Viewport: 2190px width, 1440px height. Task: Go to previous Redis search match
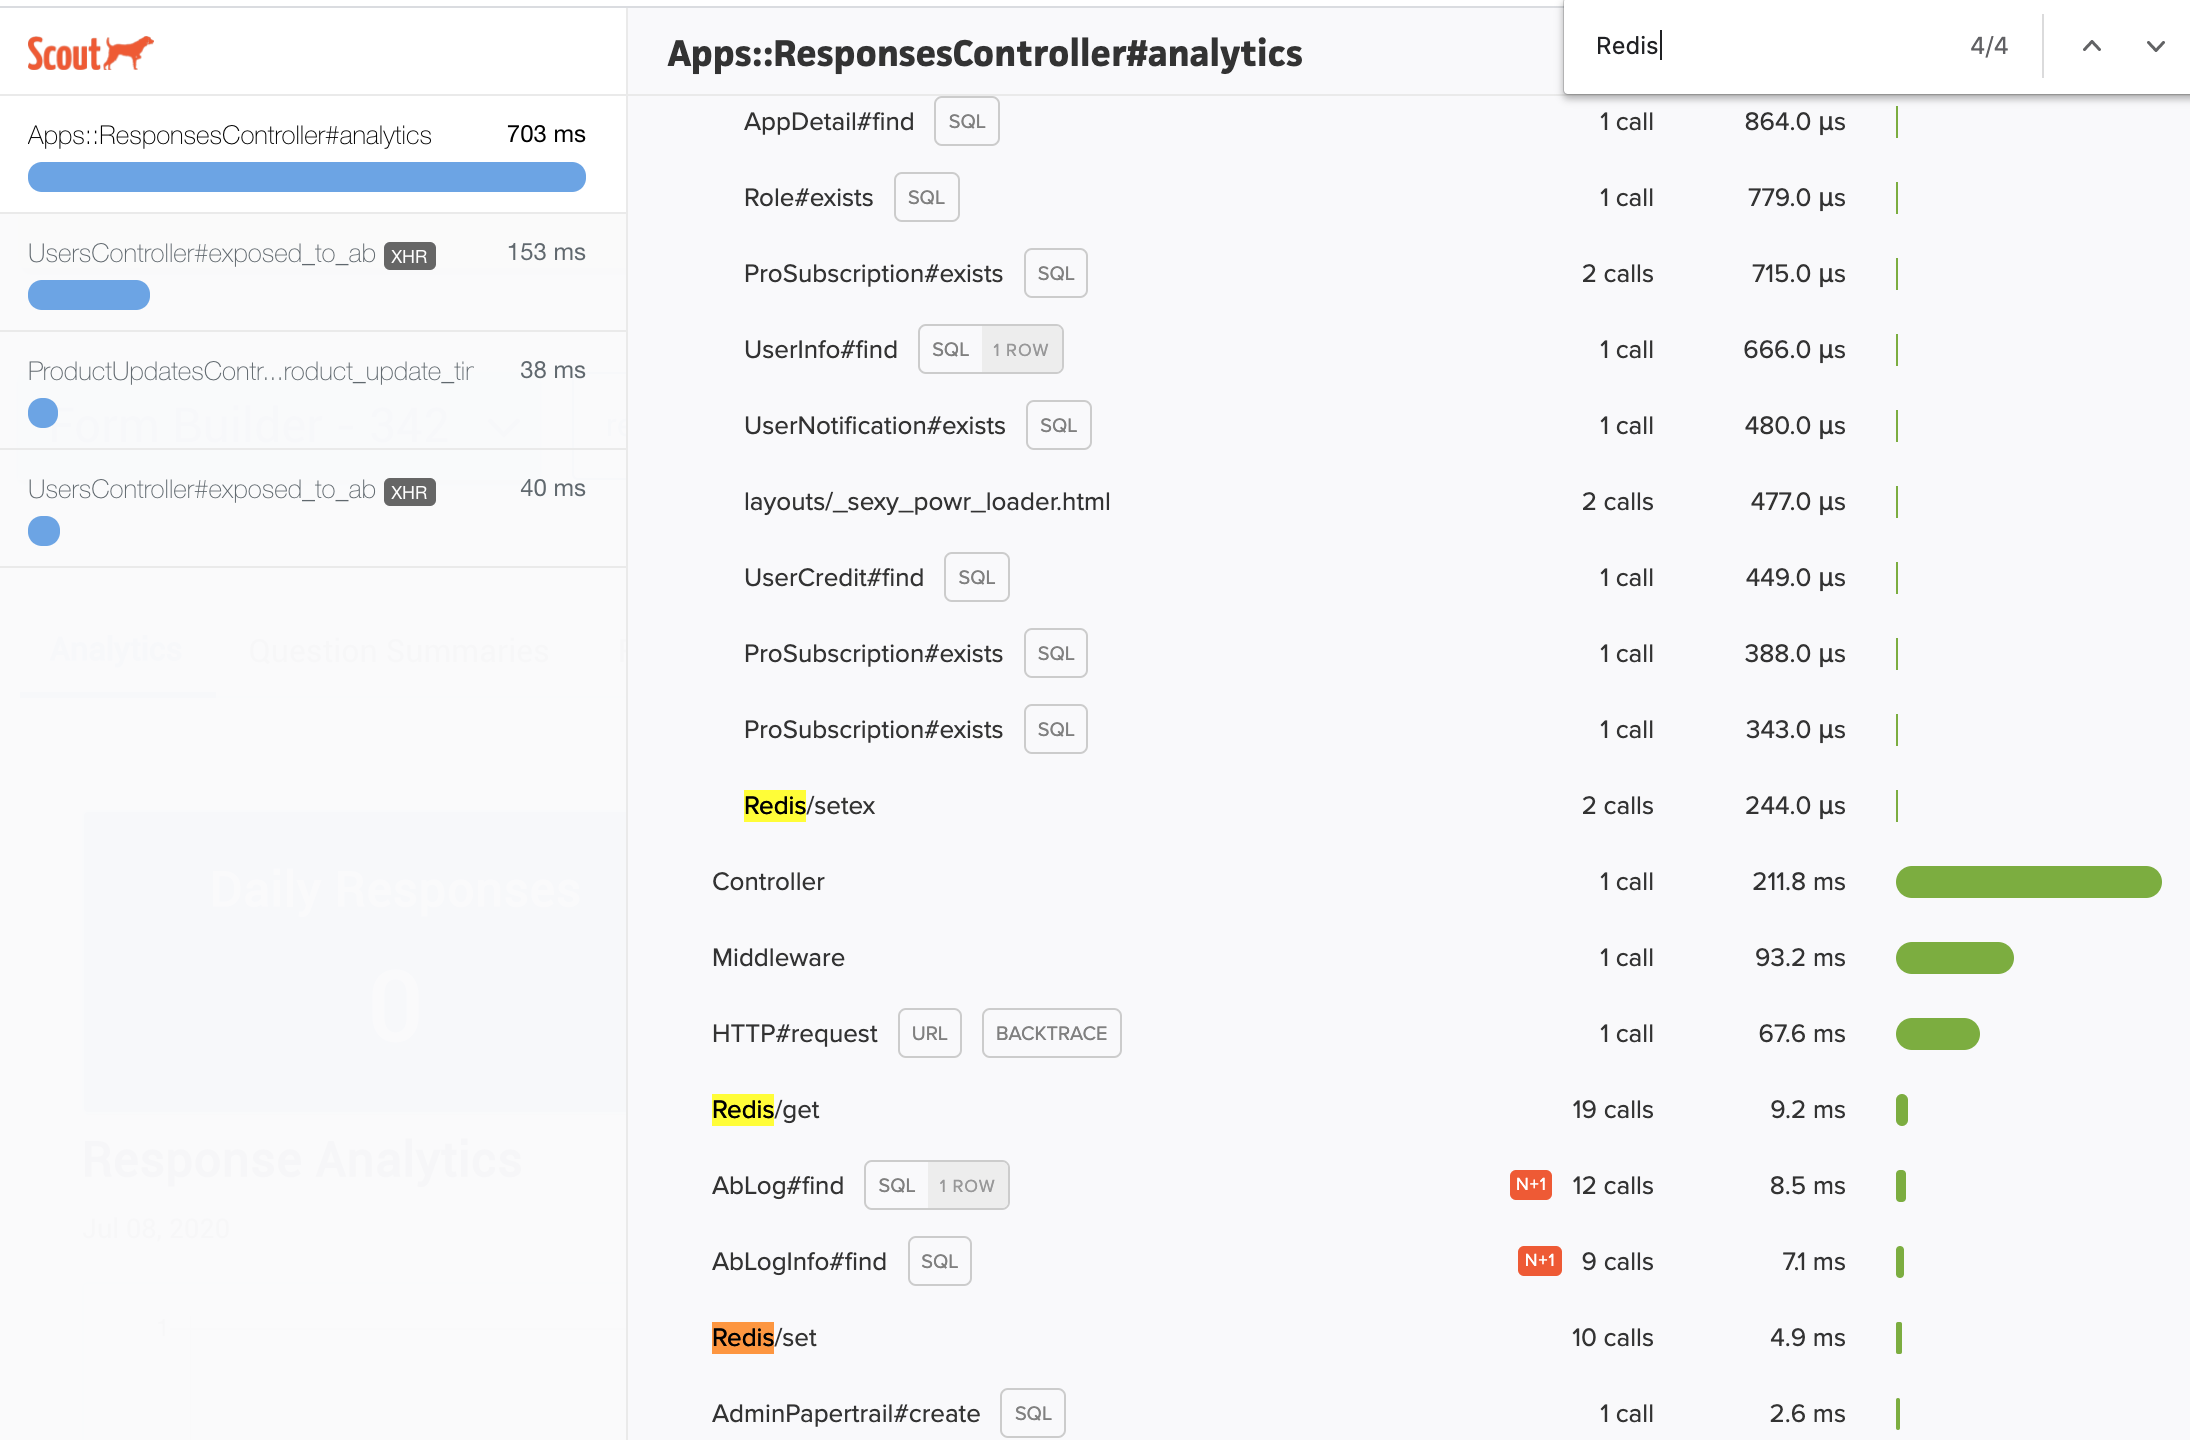2091,46
